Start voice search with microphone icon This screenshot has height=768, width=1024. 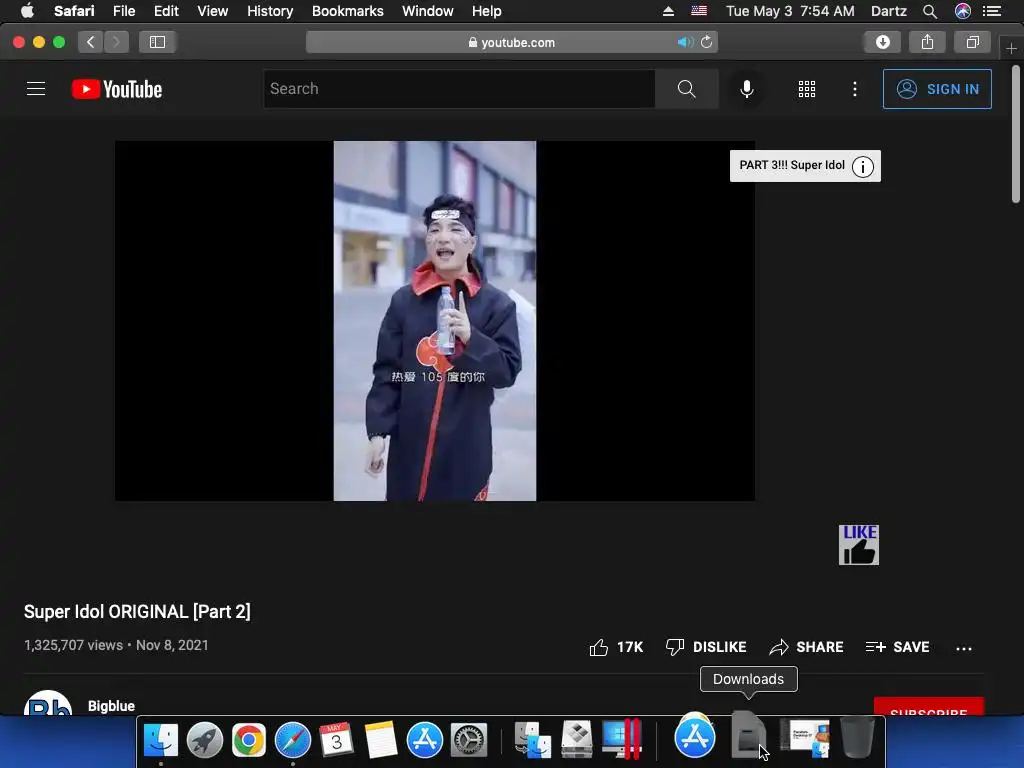coord(746,89)
